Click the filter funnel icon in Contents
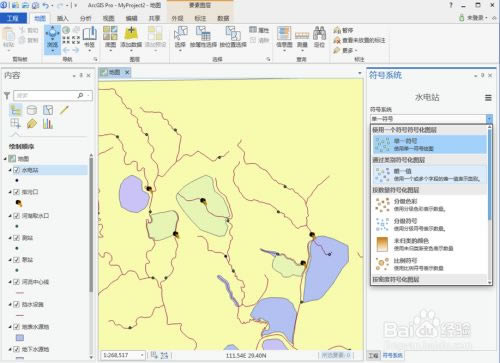Viewport: 500px width, 363px height. (7, 96)
